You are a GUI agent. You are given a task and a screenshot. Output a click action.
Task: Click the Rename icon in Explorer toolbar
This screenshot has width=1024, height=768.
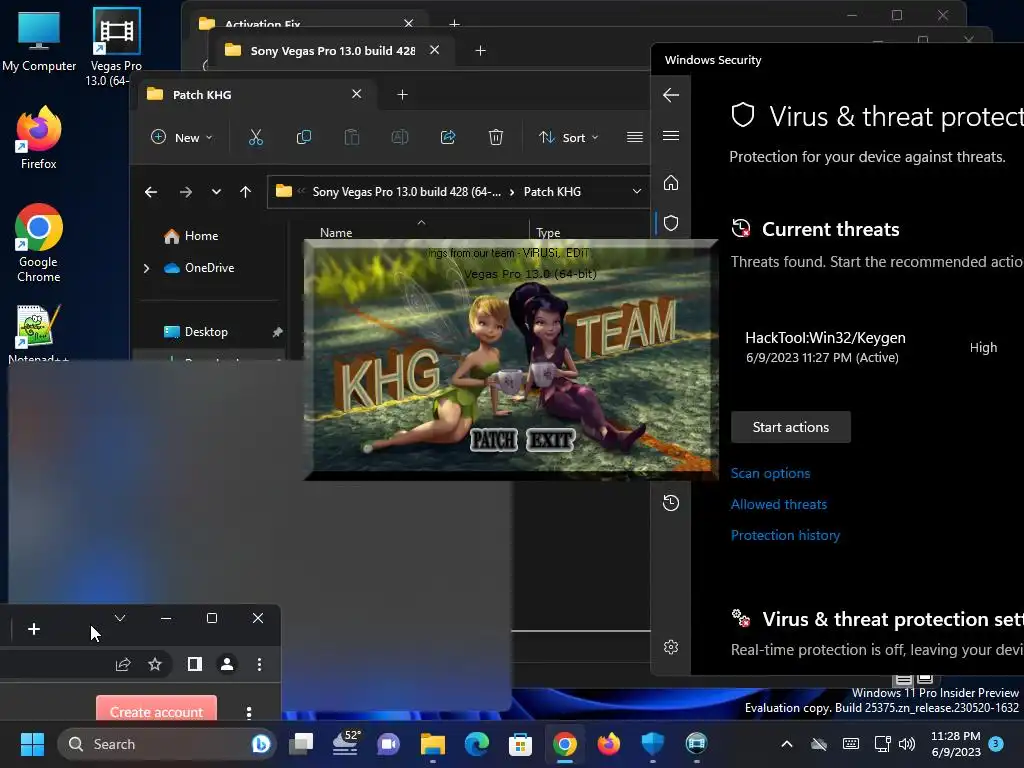400,137
